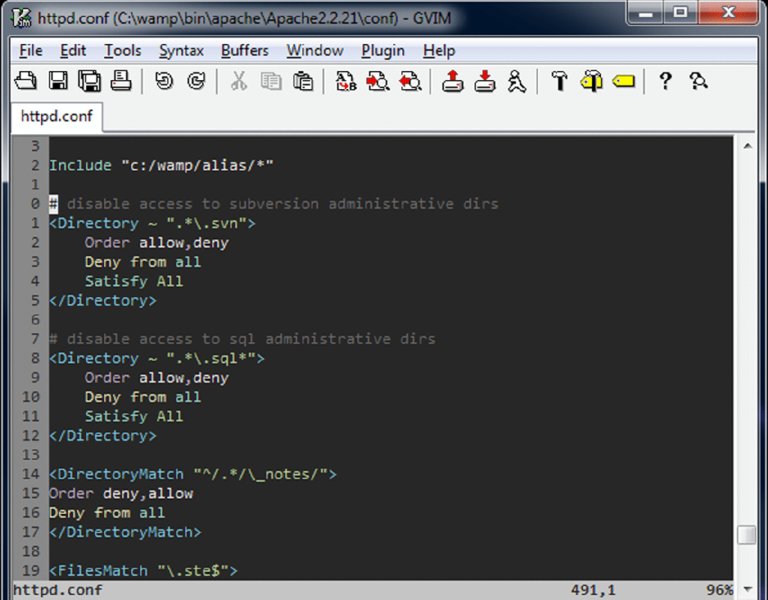Viewport: 768px width, 600px height.
Task: Open Help via question mark icon
Action: 665,82
